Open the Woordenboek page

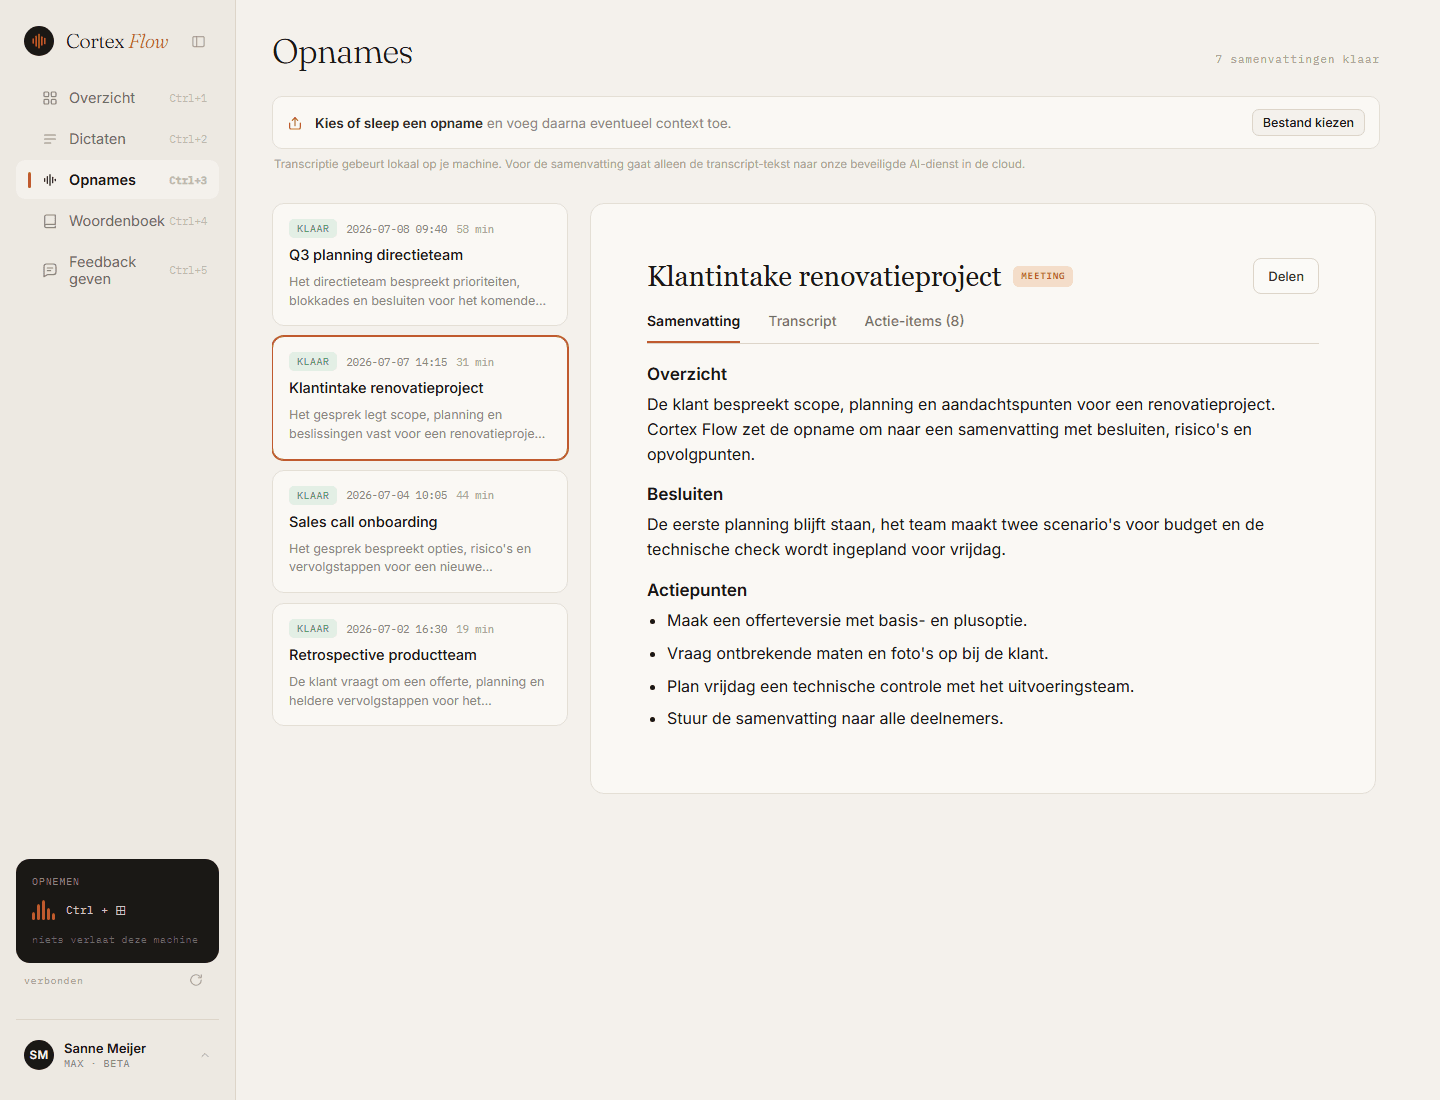(117, 221)
